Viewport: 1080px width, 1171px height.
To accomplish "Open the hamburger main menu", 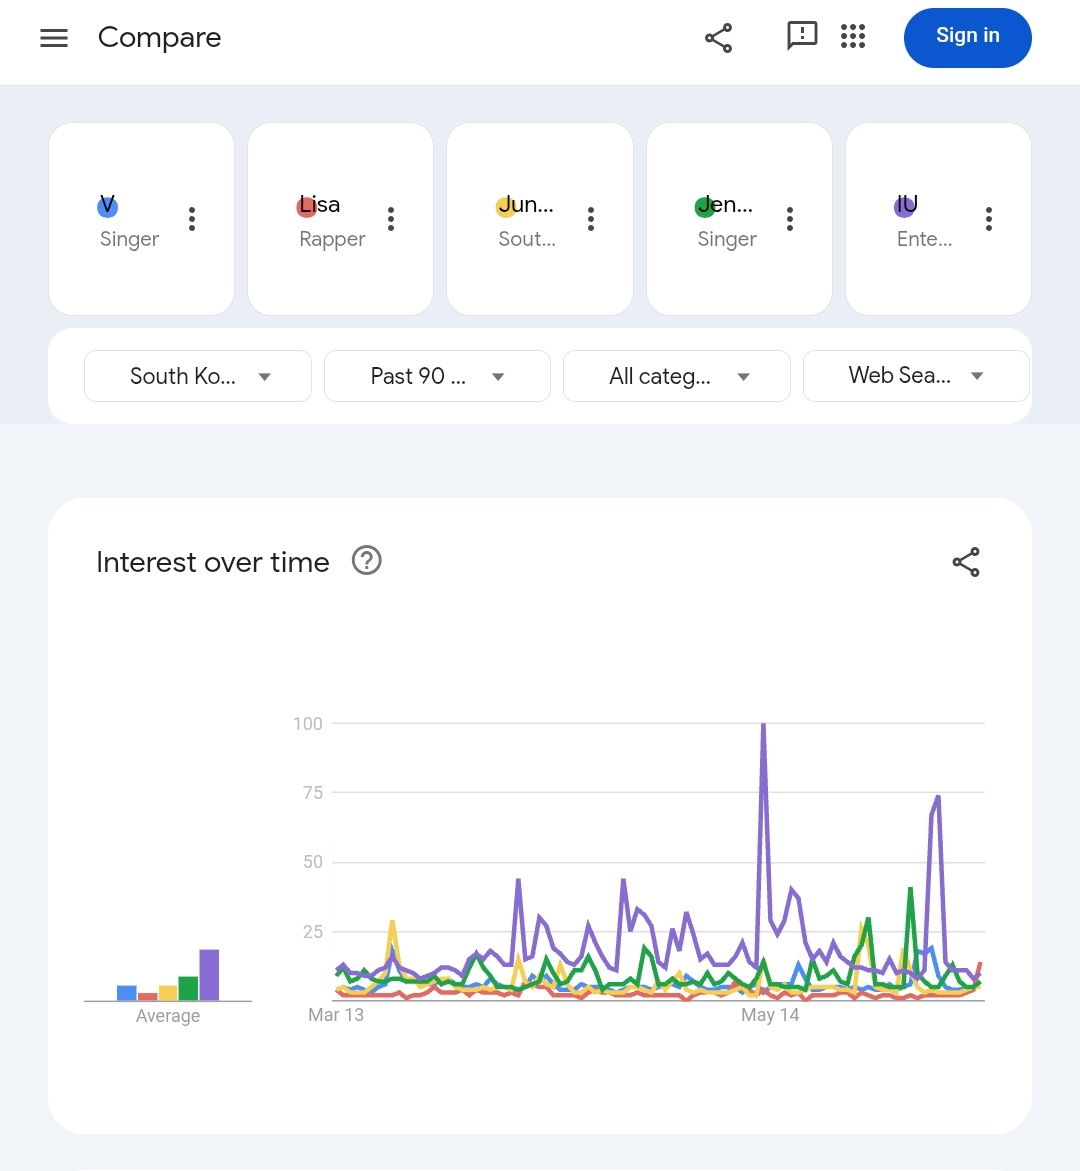I will click(x=54, y=37).
